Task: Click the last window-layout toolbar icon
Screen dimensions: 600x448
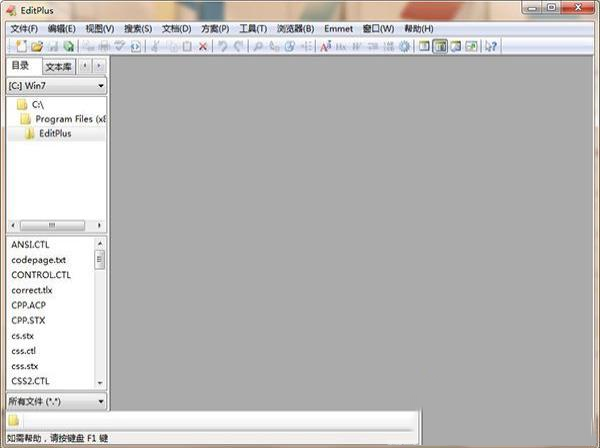Action: (471, 46)
